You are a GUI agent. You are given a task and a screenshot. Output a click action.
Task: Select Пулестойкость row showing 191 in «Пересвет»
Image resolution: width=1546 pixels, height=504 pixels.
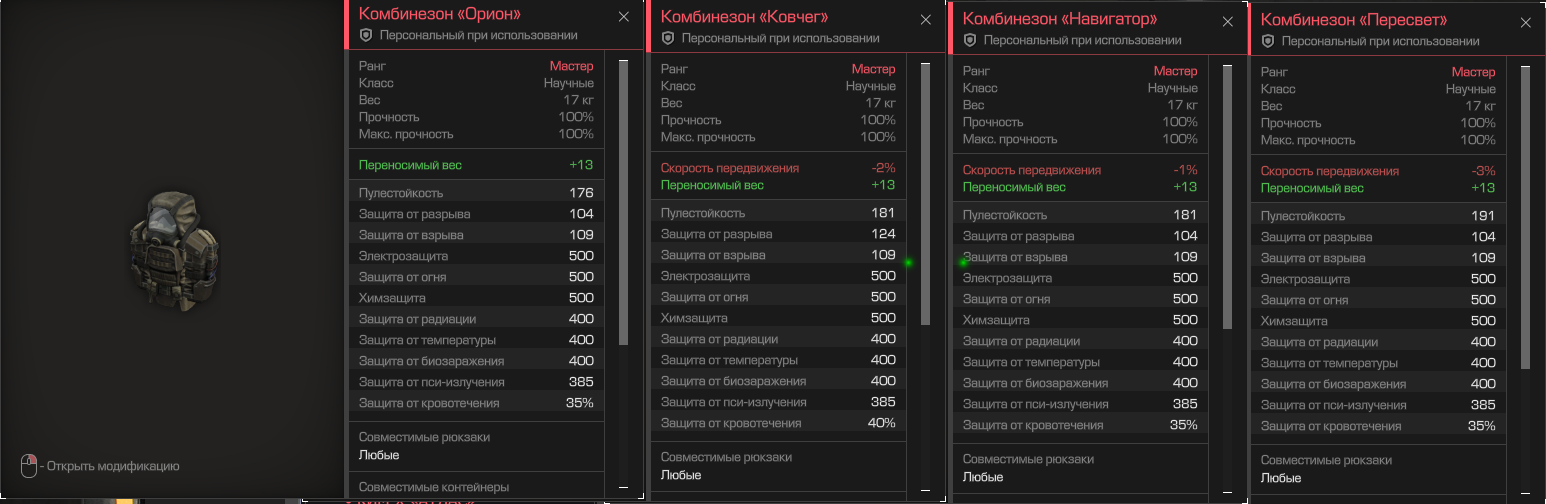pos(1377,216)
